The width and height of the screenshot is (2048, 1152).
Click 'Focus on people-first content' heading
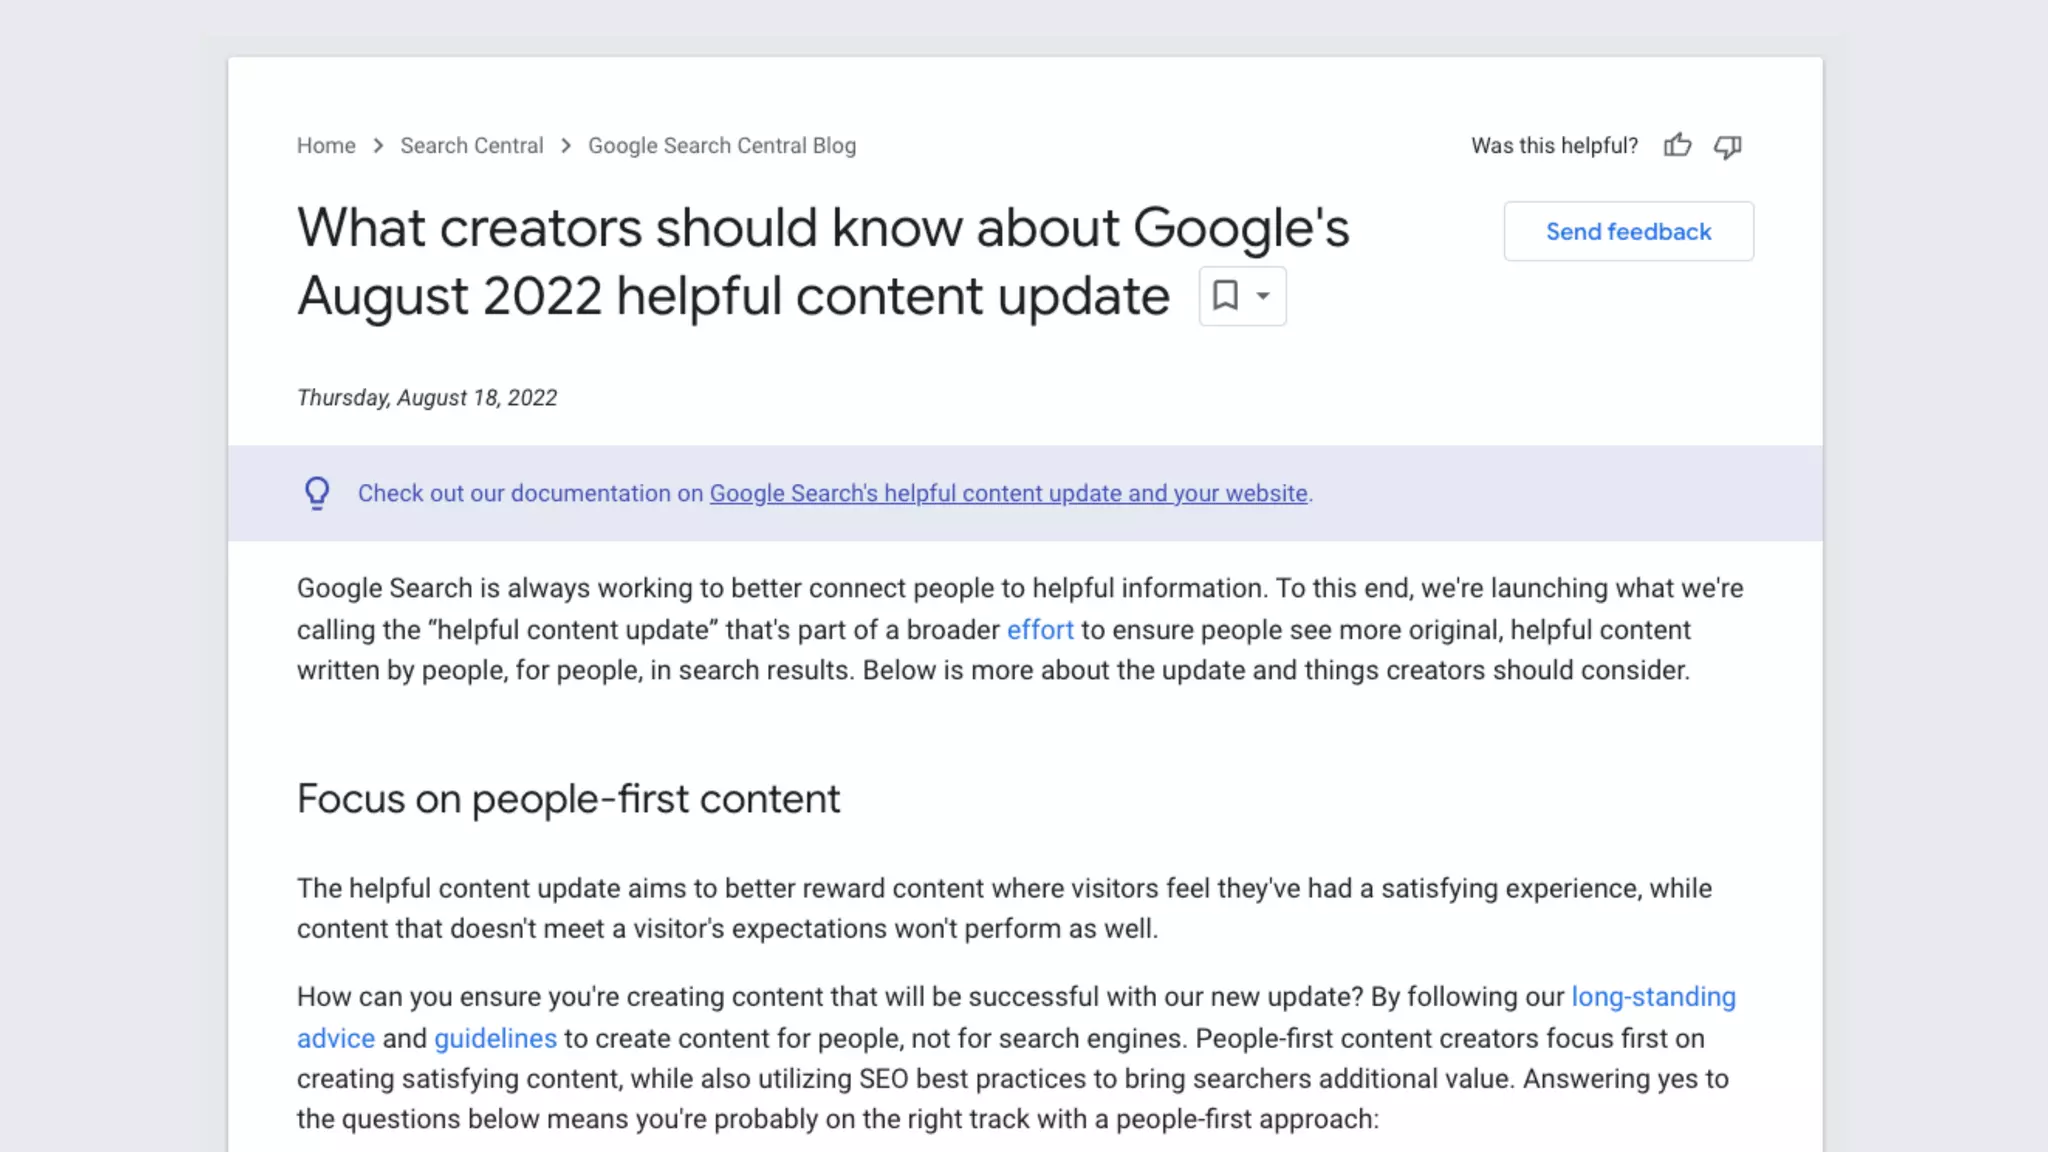tap(568, 799)
